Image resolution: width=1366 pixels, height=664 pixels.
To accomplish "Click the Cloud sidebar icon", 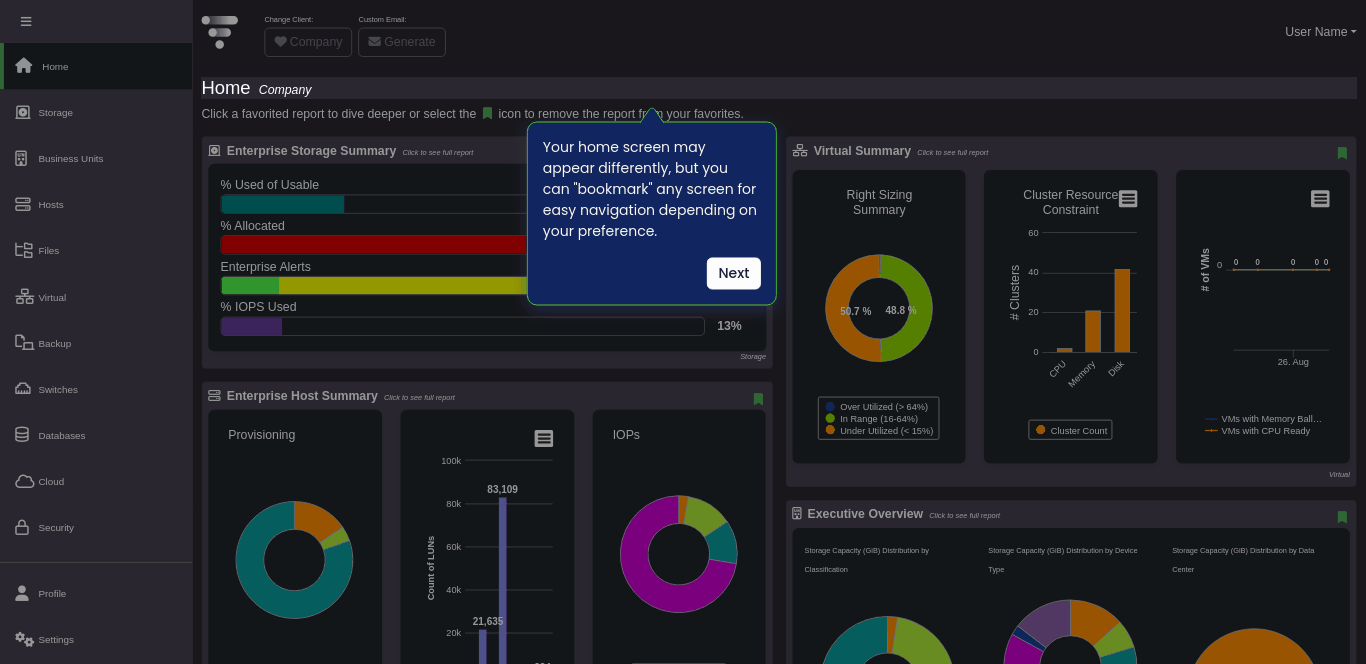I will coord(24,481).
